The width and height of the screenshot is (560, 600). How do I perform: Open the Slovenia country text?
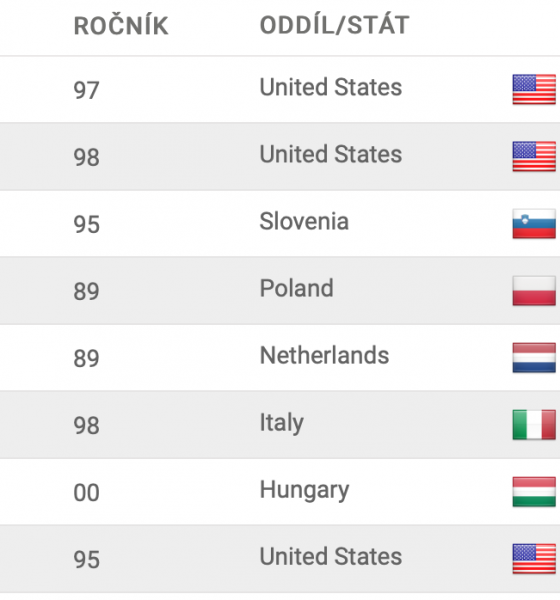coord(304,221)
